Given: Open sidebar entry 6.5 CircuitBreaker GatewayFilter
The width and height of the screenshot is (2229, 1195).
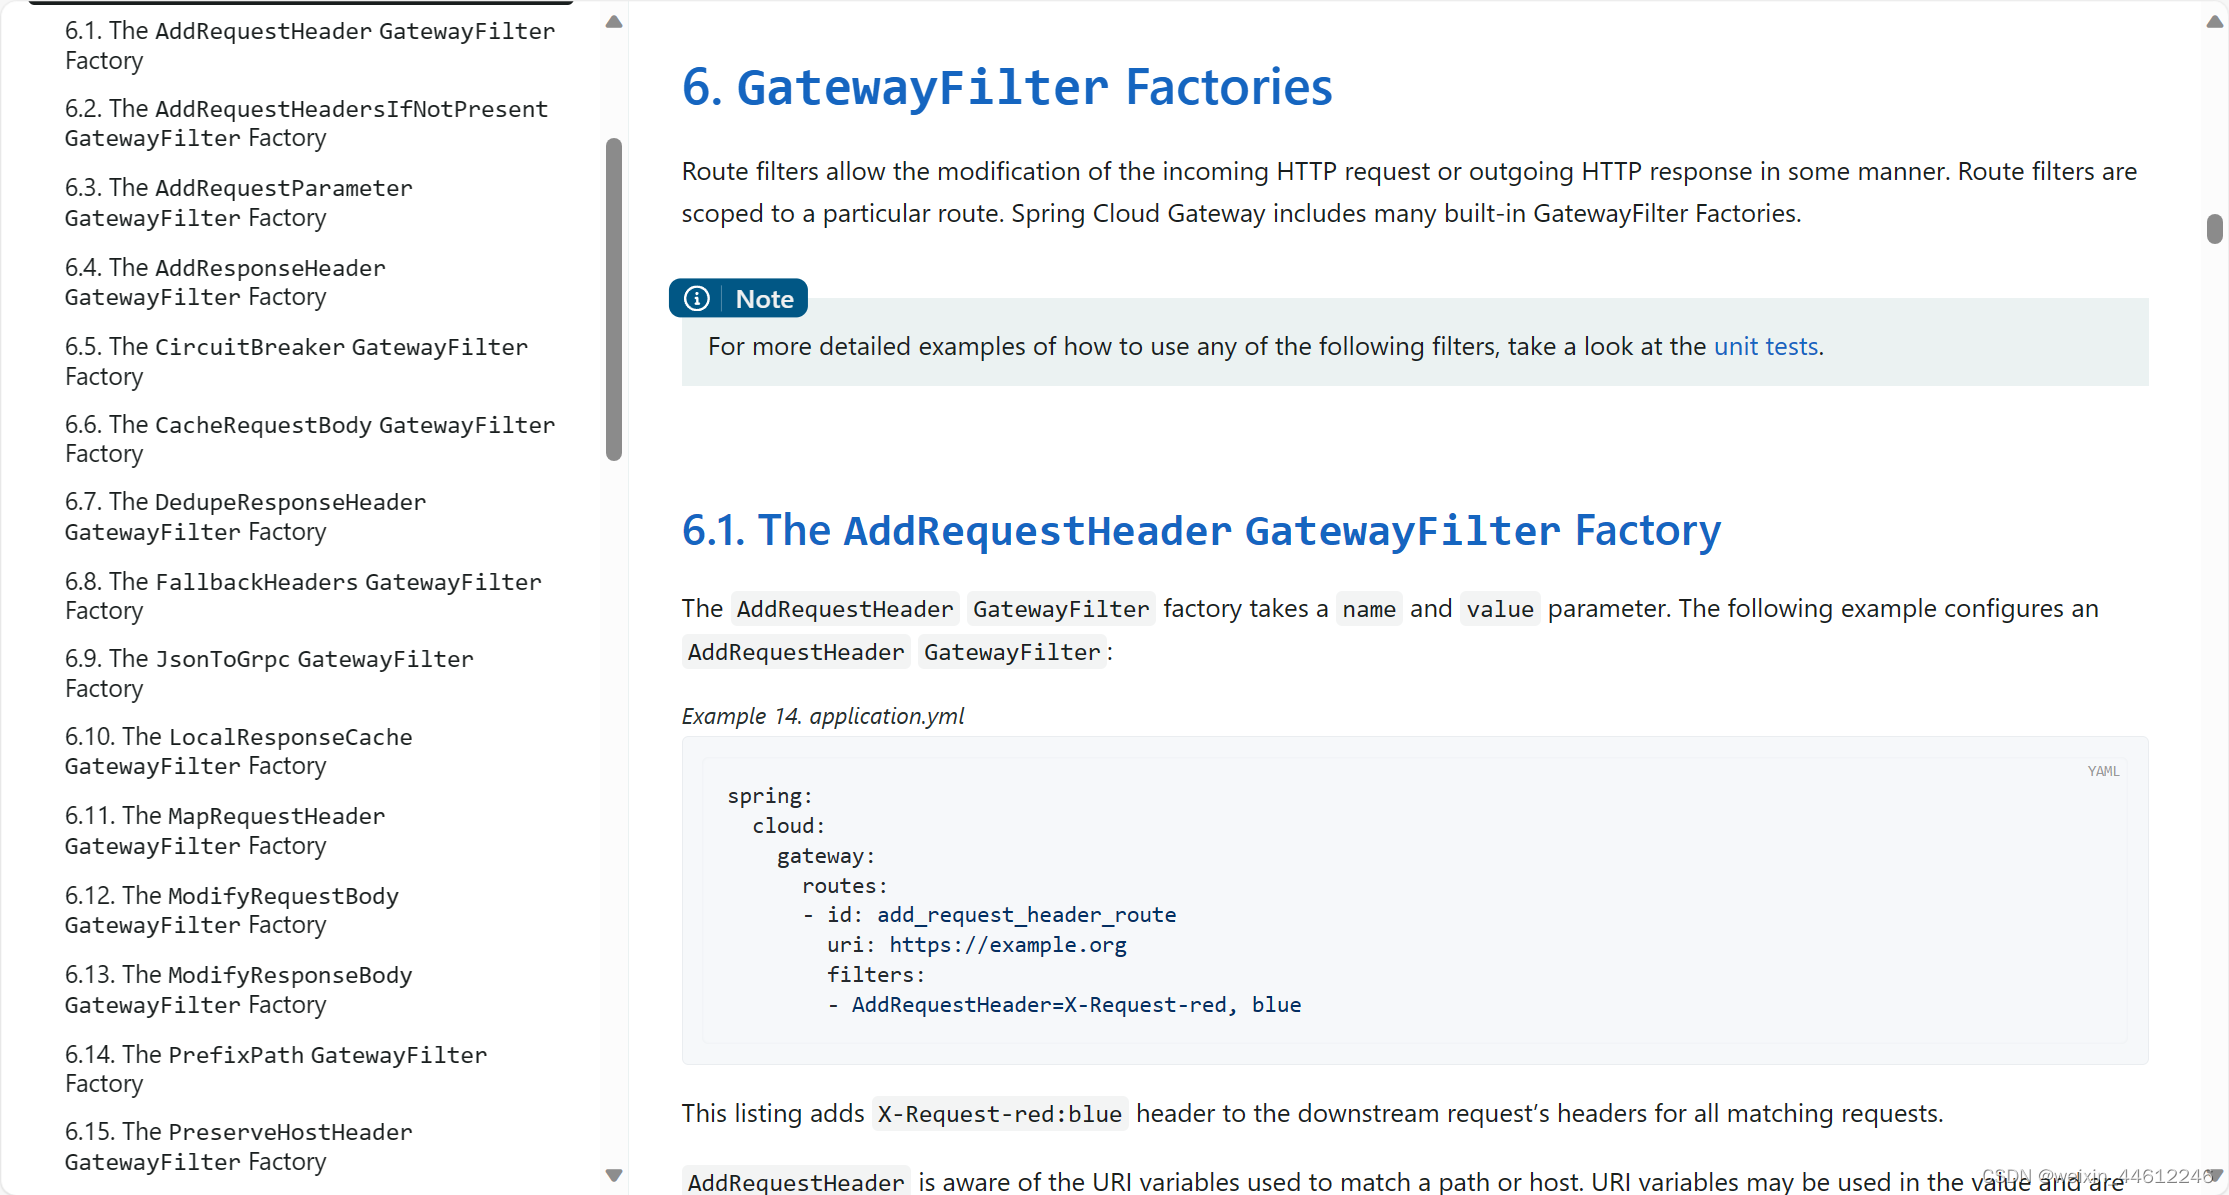Looking at the screenshot, I should pos(296,362).
